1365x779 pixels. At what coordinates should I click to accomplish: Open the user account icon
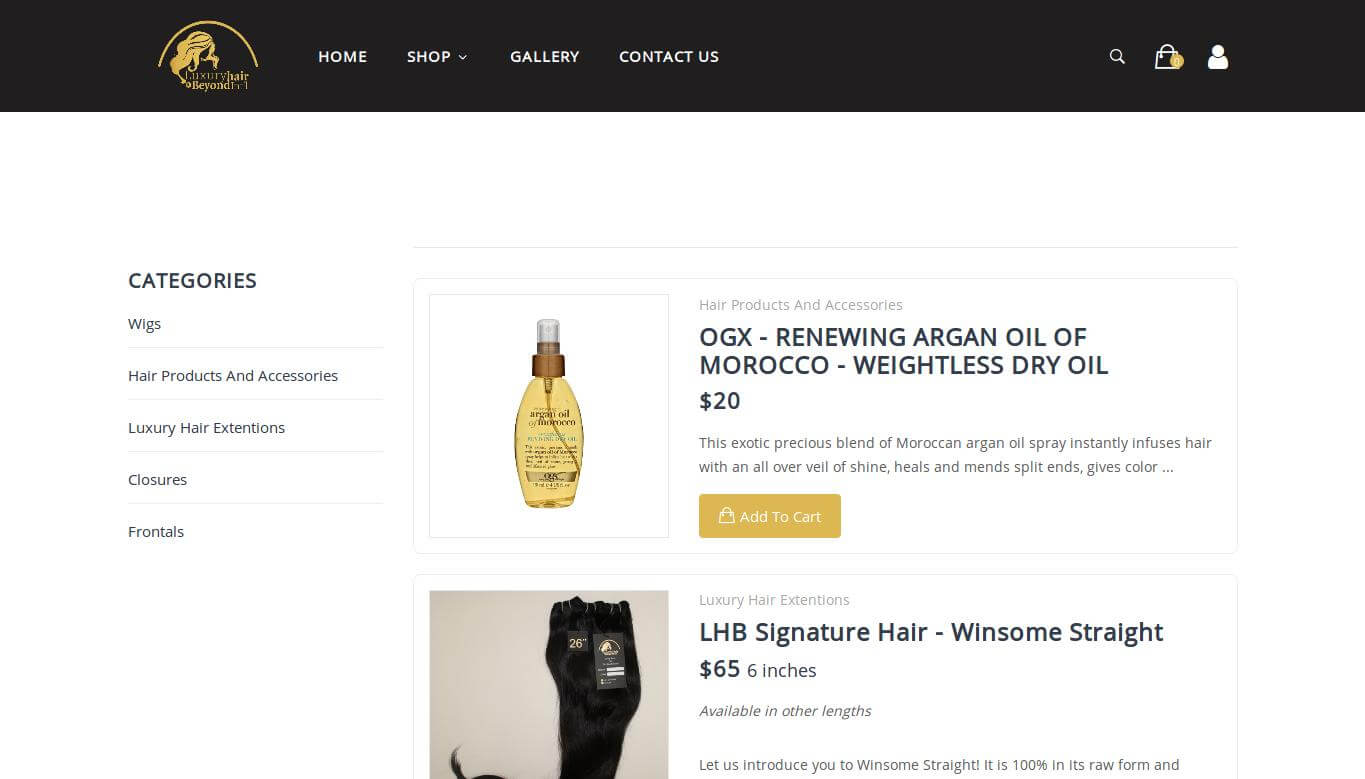click(1217, 57)
